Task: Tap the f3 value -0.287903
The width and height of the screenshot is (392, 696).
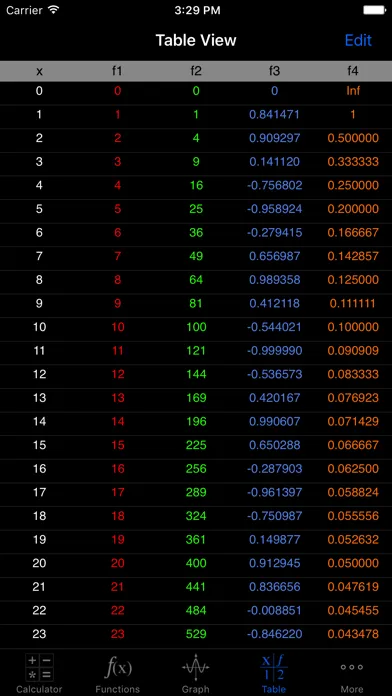Action: coord(274,469)
